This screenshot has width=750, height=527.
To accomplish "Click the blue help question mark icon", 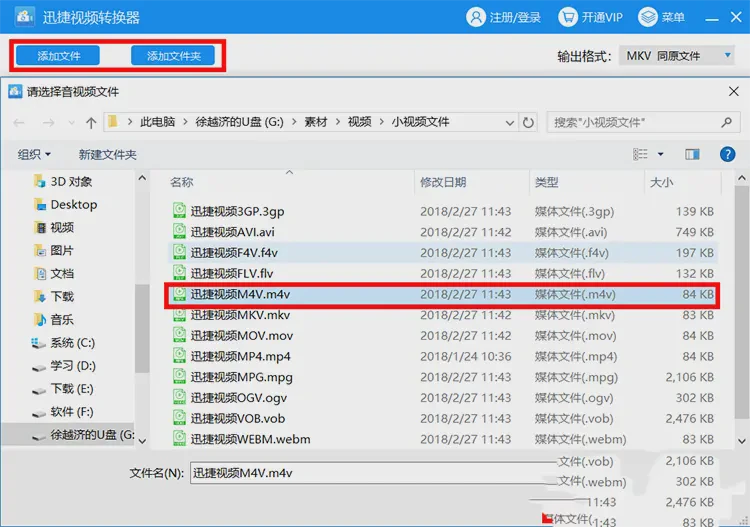I will pos(728,154).
